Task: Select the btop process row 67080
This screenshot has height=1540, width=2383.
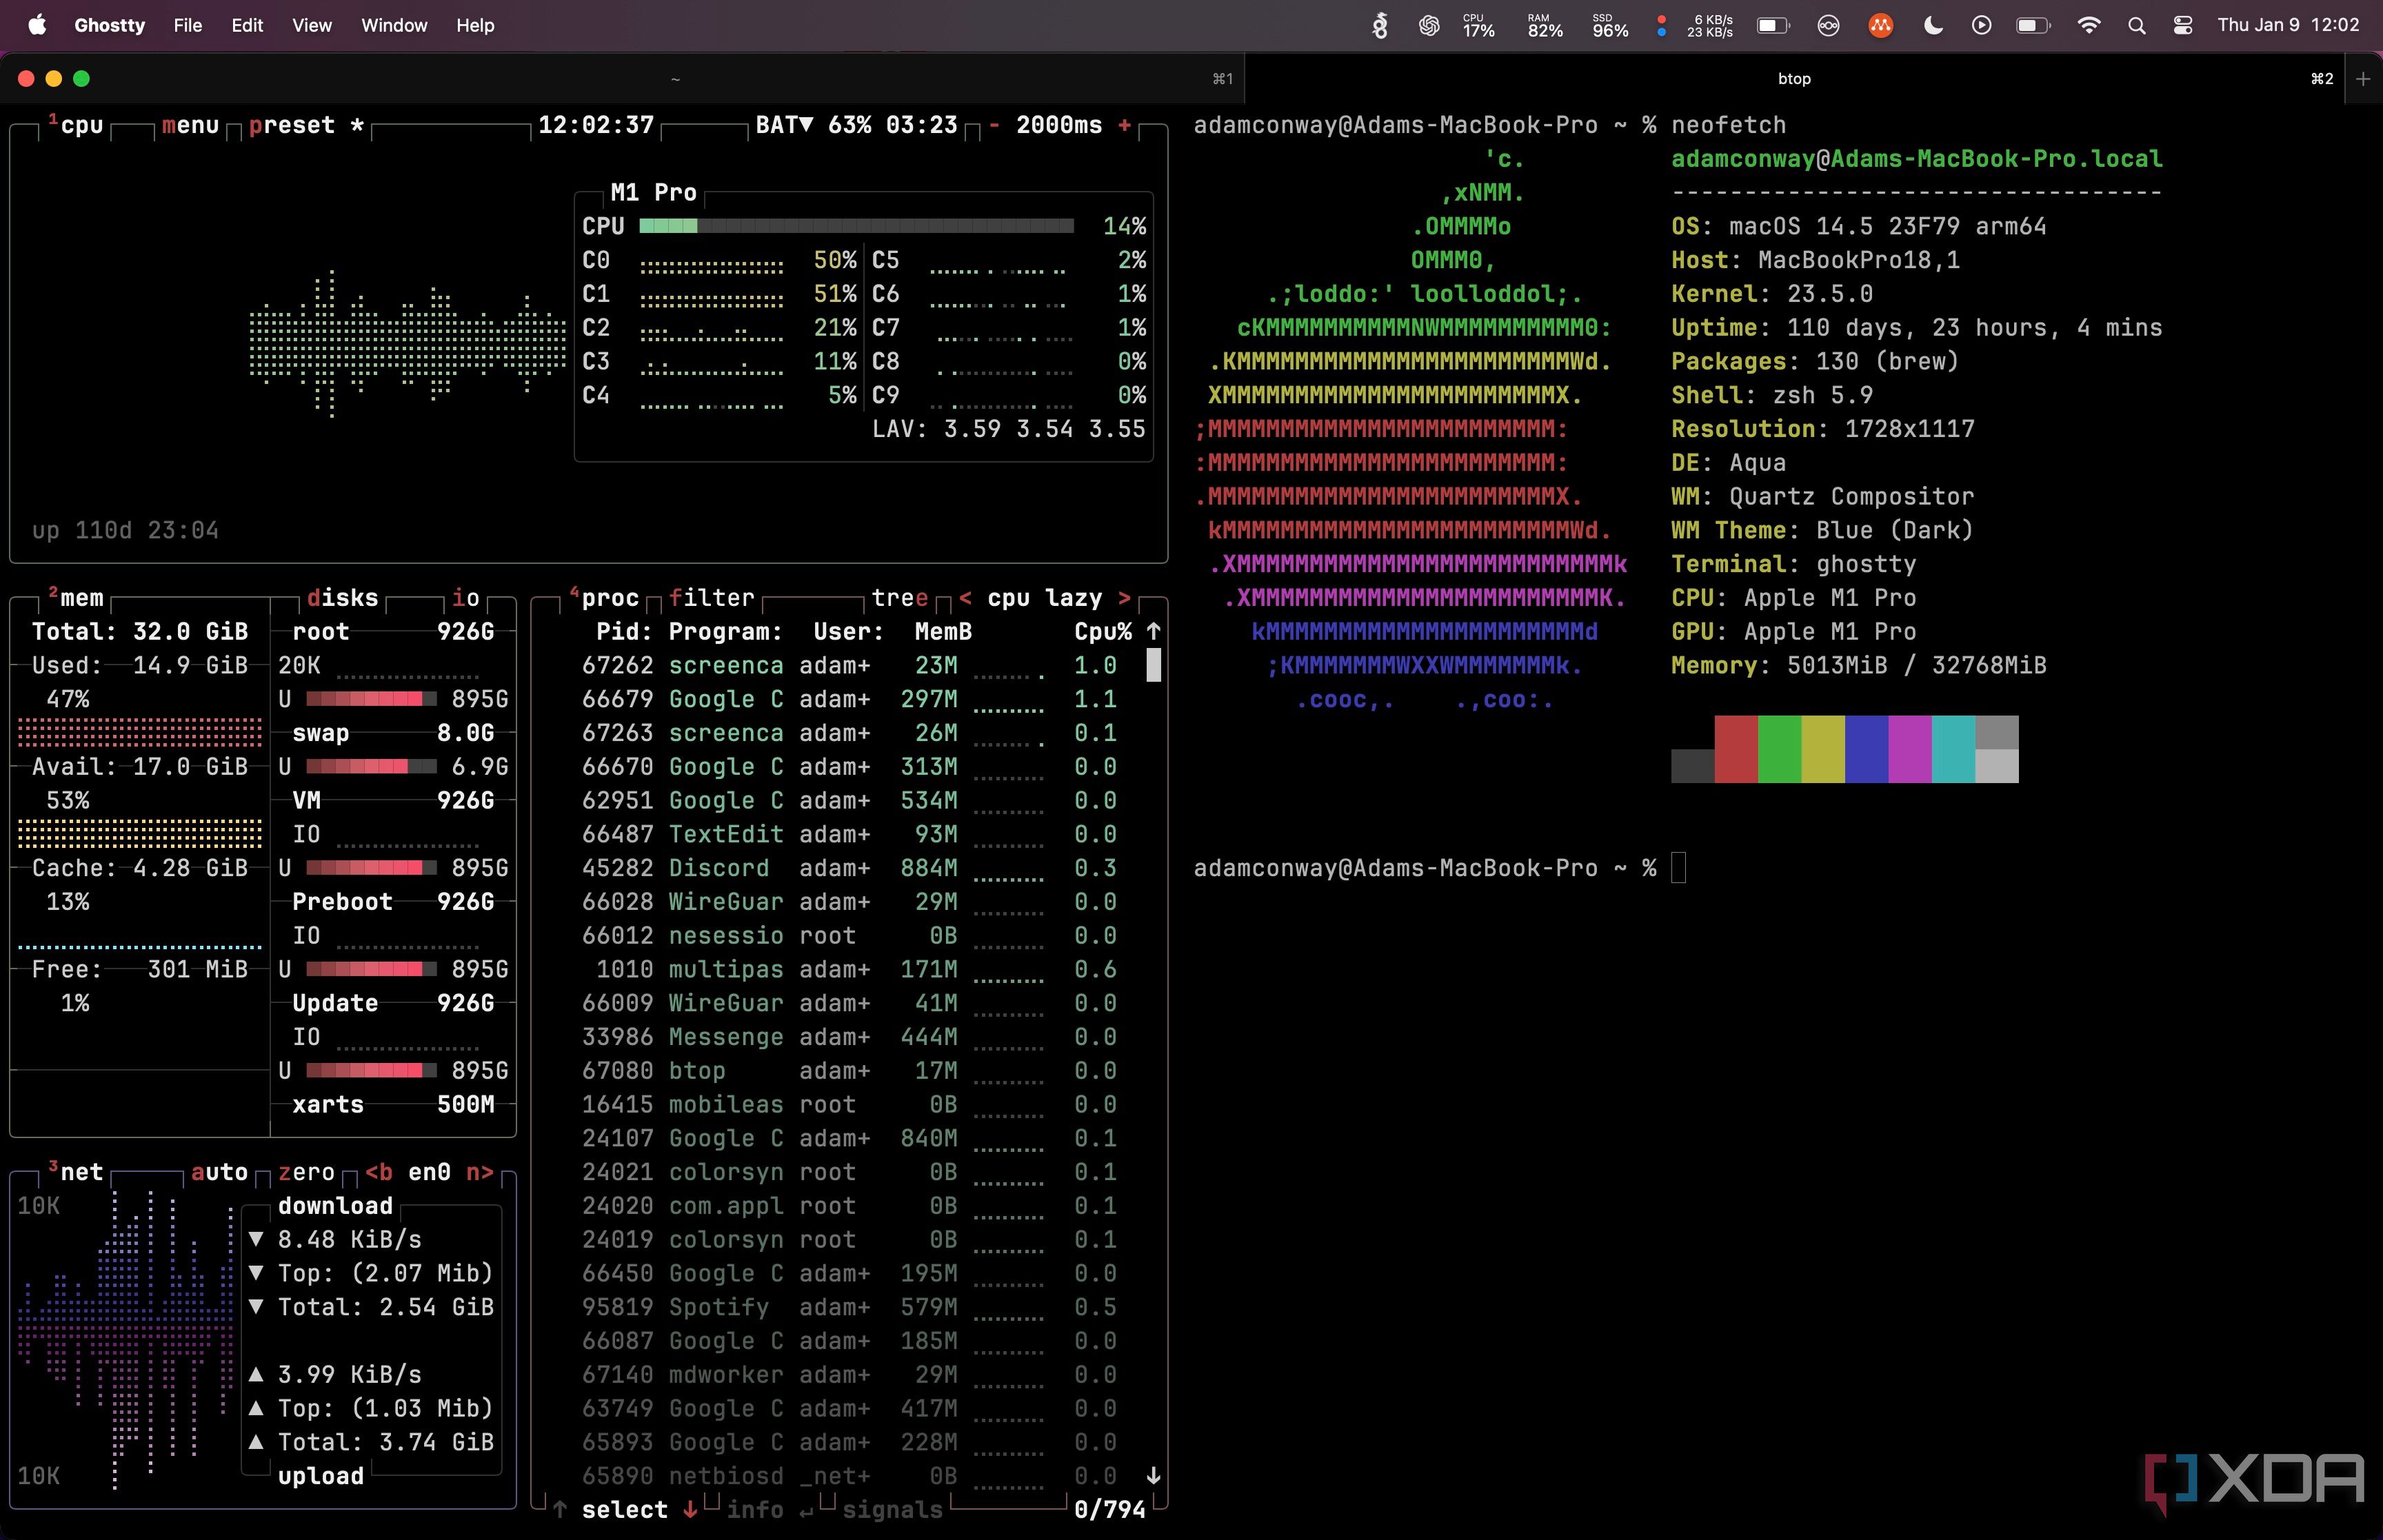Action: click(849, 1070)
